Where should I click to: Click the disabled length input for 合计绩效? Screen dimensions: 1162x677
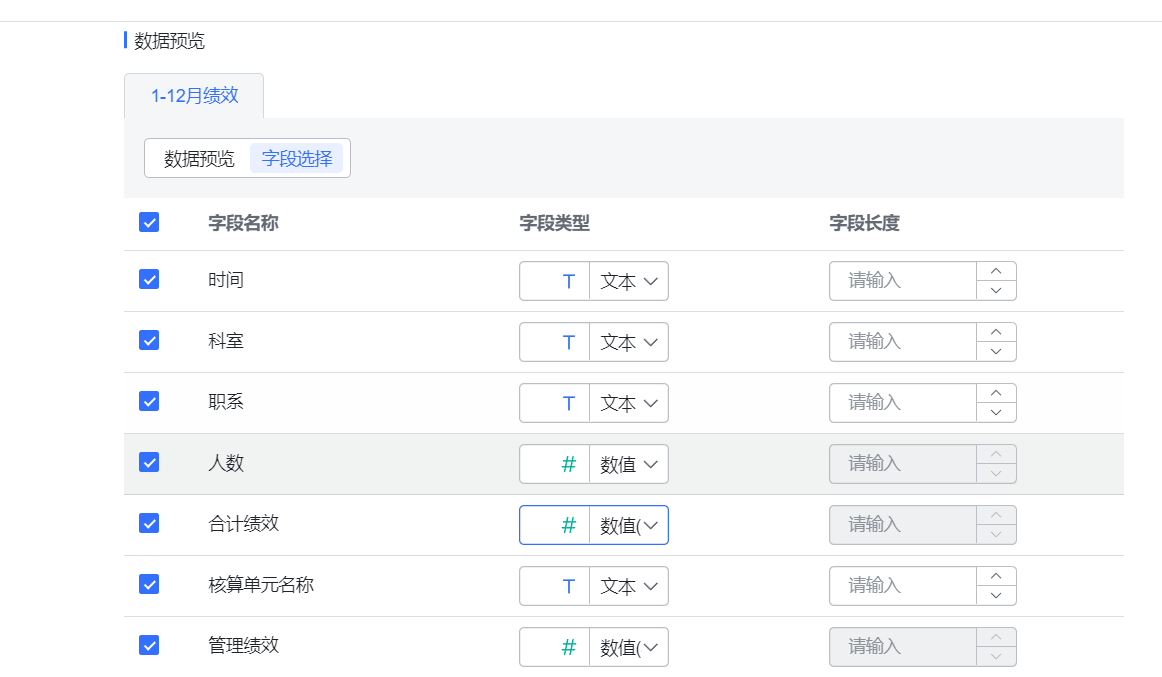click(903, 524)
